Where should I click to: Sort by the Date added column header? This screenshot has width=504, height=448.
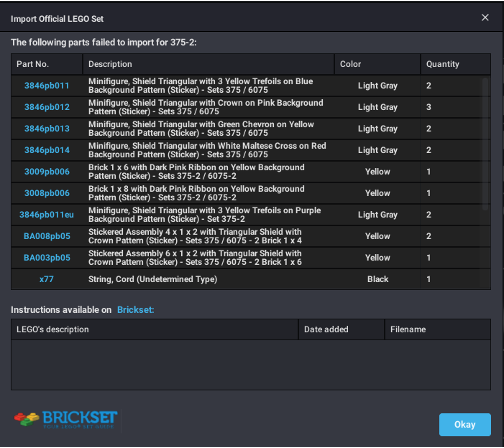tap(341, 329)
